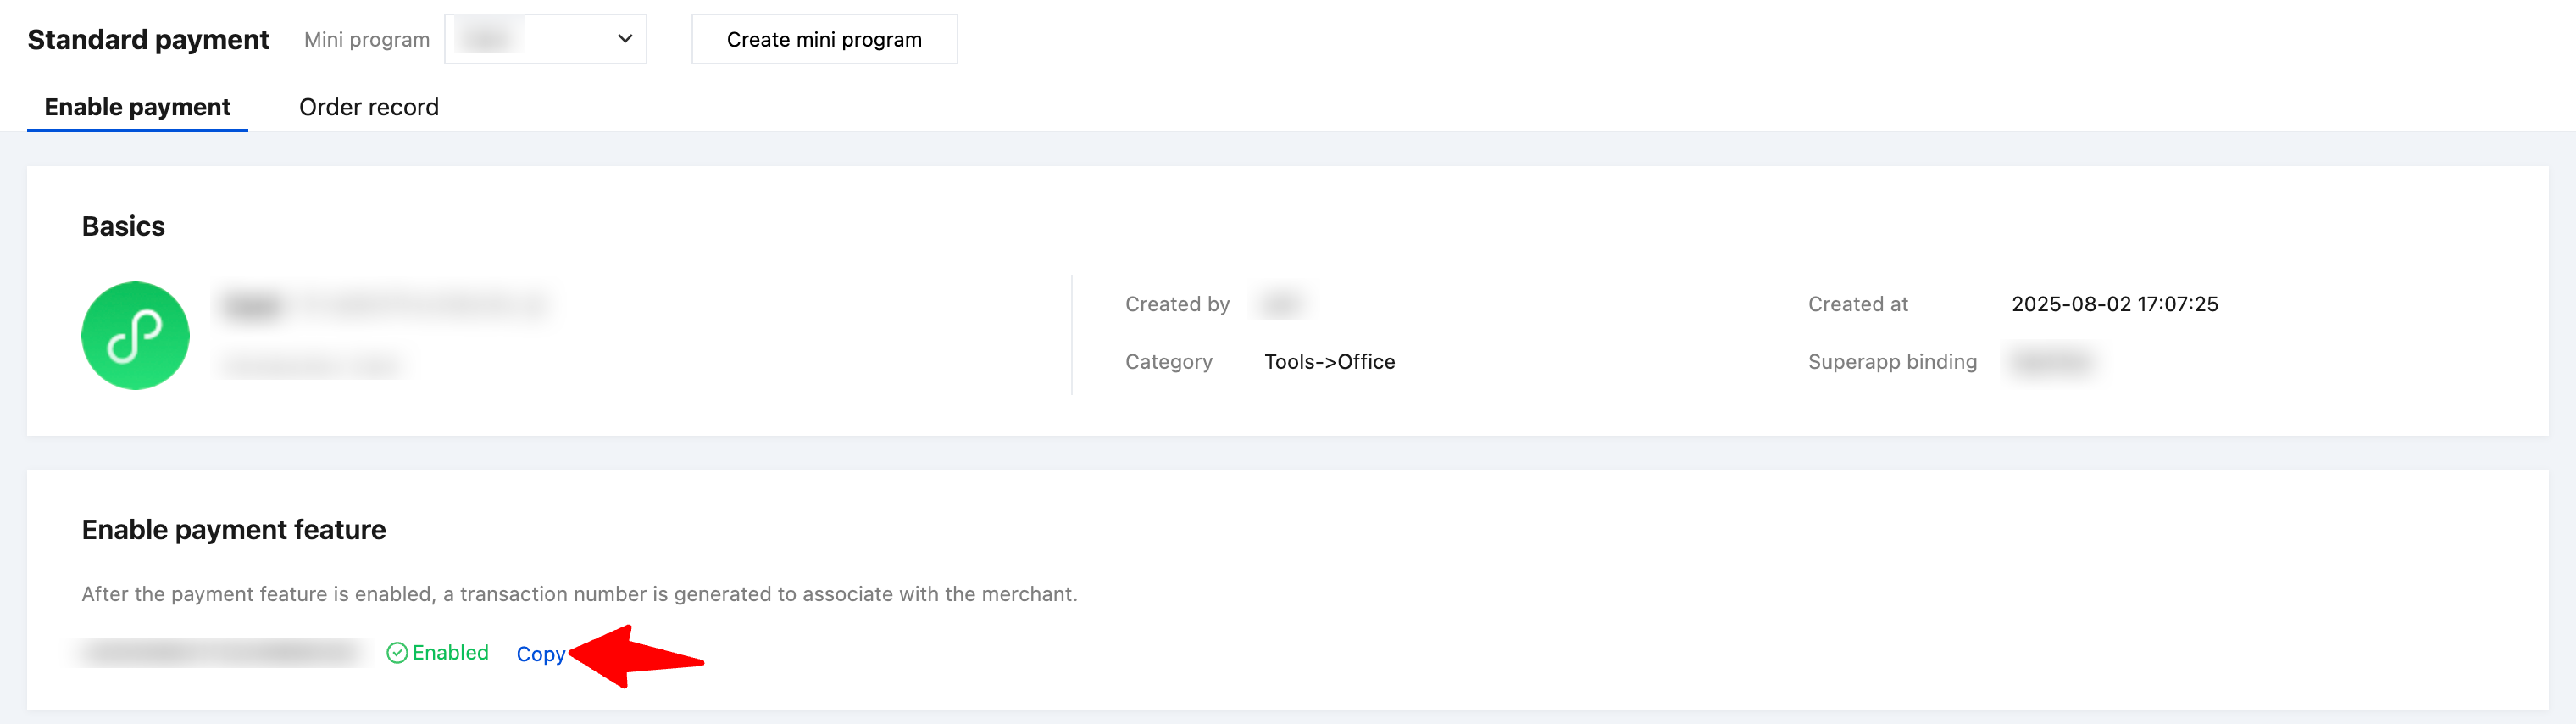Click the Created at timestamp value

2114,304
